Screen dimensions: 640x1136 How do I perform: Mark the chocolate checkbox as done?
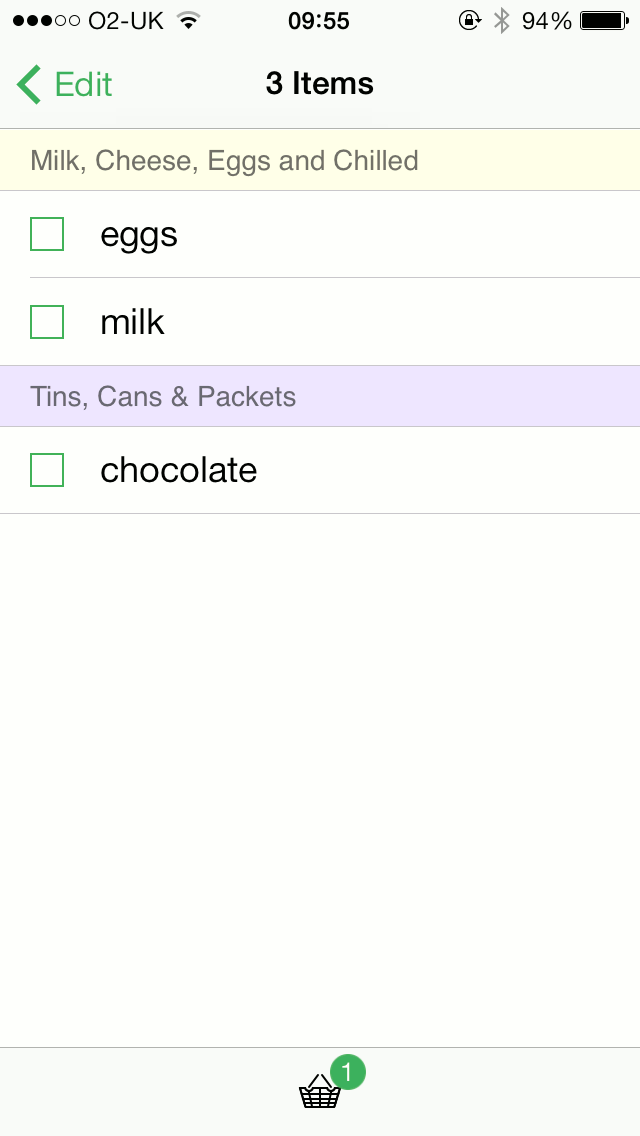point(47,470)
